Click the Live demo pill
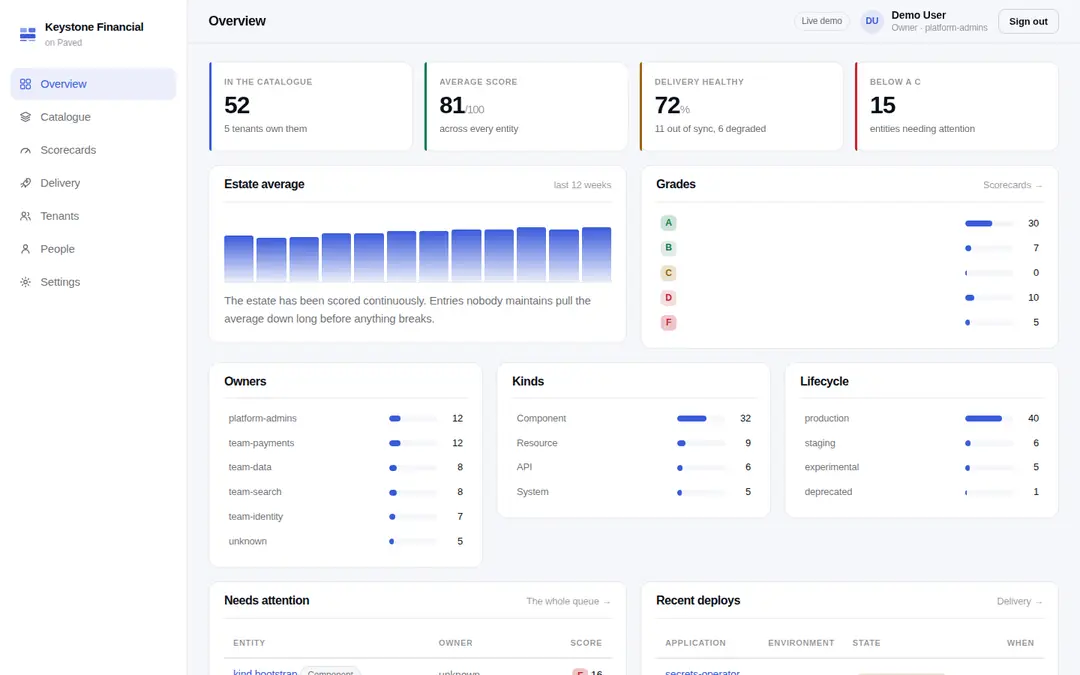 pyautogui.click(x=822, y=21)
